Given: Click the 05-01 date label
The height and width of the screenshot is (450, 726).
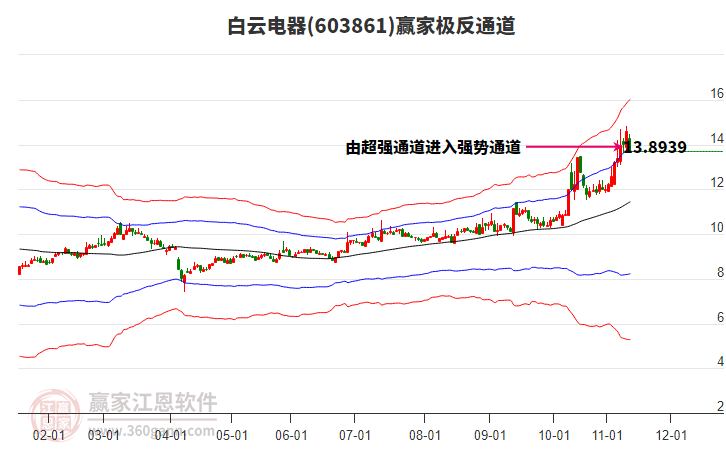Looking at the screenshot, I should click(x=232, y=435).
